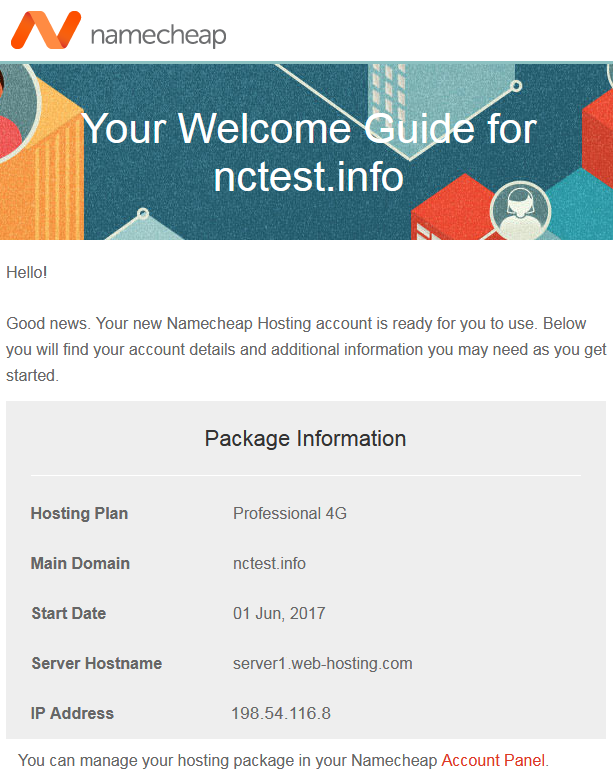Click the orange Namecheap logo icon
This screenshot has width=613, height=777.
tap(45, 31)
